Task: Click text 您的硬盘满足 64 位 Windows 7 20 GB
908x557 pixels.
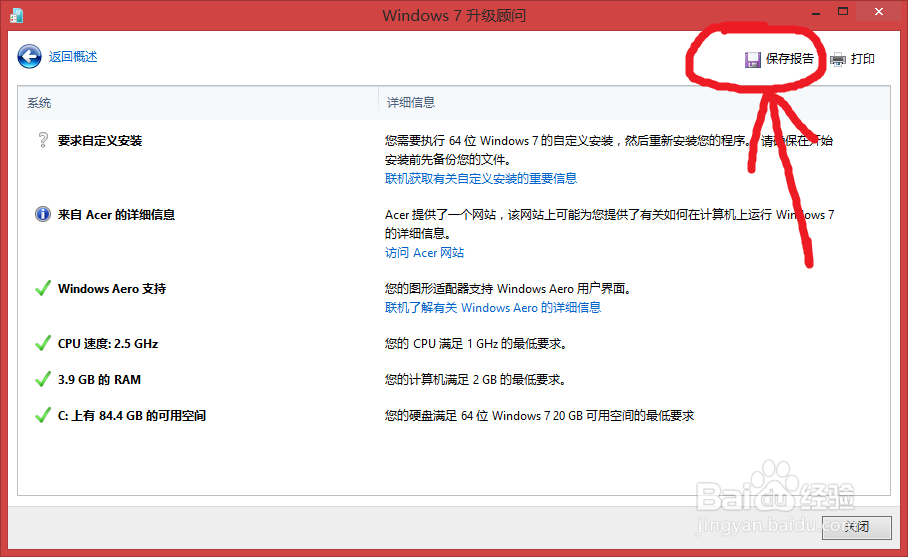Action: (x=539, y=416)
